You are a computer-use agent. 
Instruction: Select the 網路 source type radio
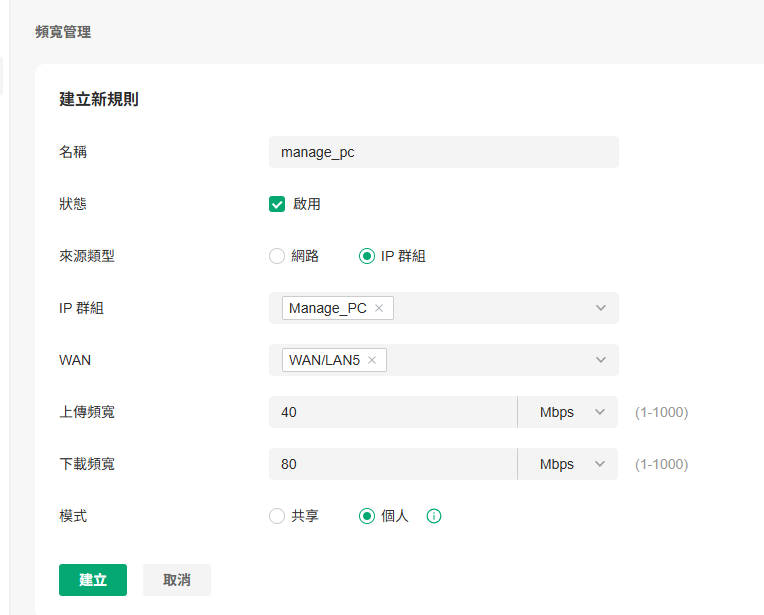coord(277,256)
